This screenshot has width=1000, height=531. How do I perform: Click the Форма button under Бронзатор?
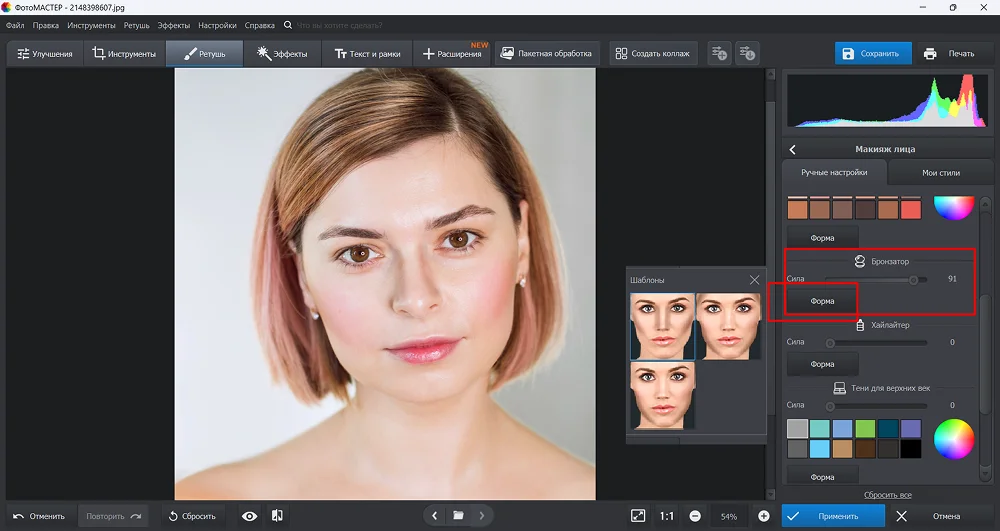click(x=822, y=301)
